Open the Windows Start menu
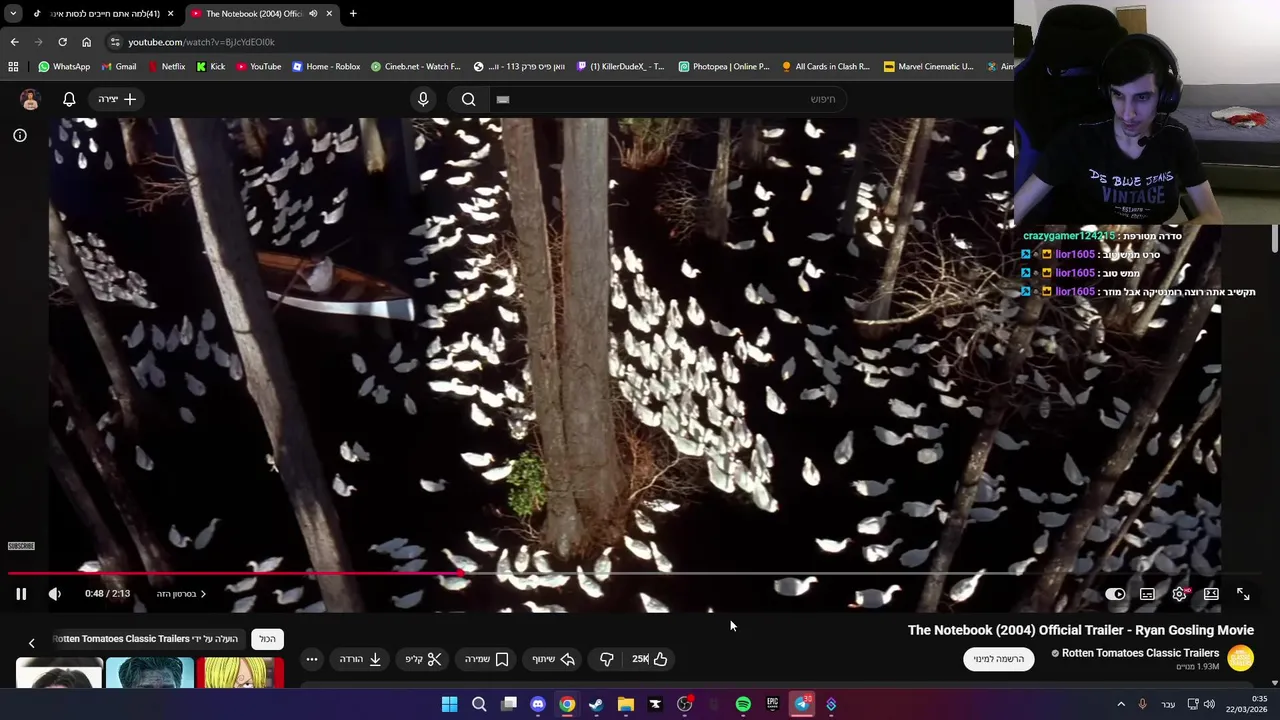 tap(450, 705)
